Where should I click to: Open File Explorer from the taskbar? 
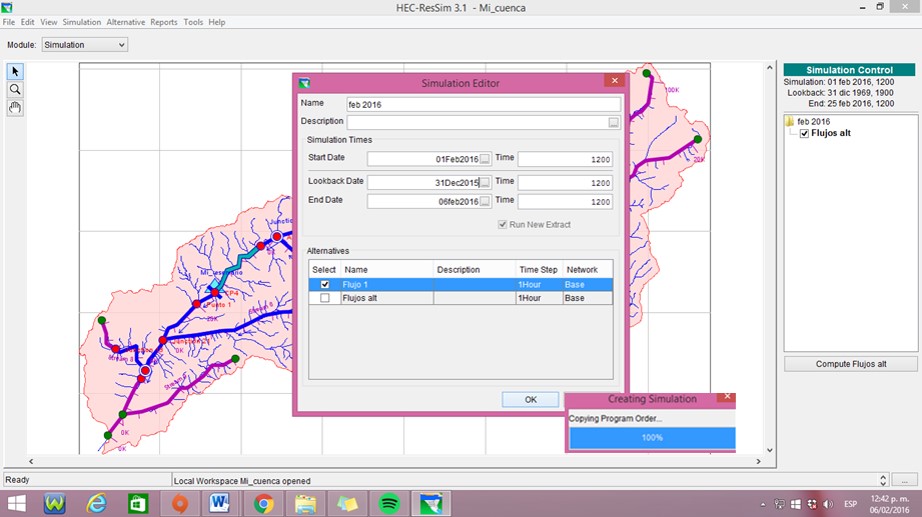pos(305,503)
